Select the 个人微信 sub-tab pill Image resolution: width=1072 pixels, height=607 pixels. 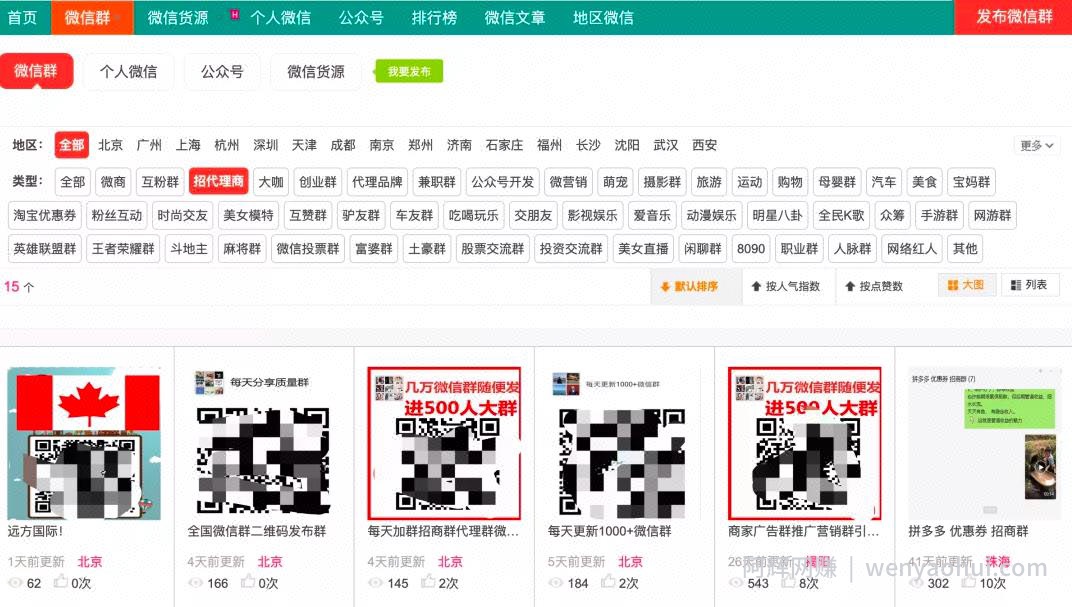tap(129, 71)
